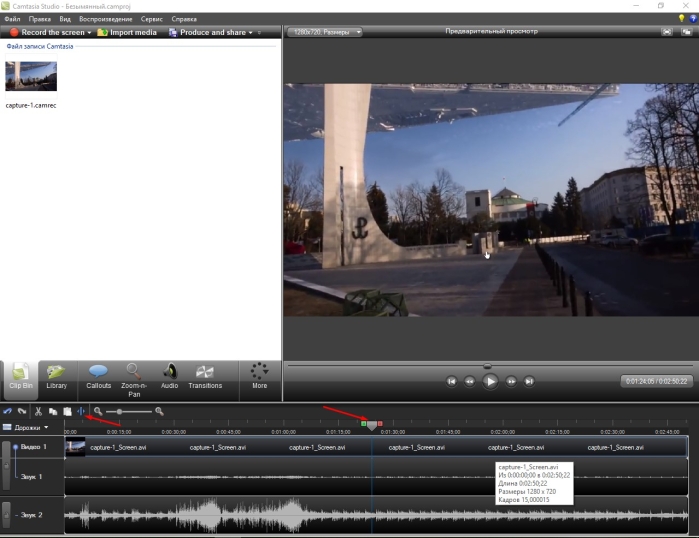This screenshot has height=538, width=699.
Task: Click the preview video canvas
Action: (491, 200)
